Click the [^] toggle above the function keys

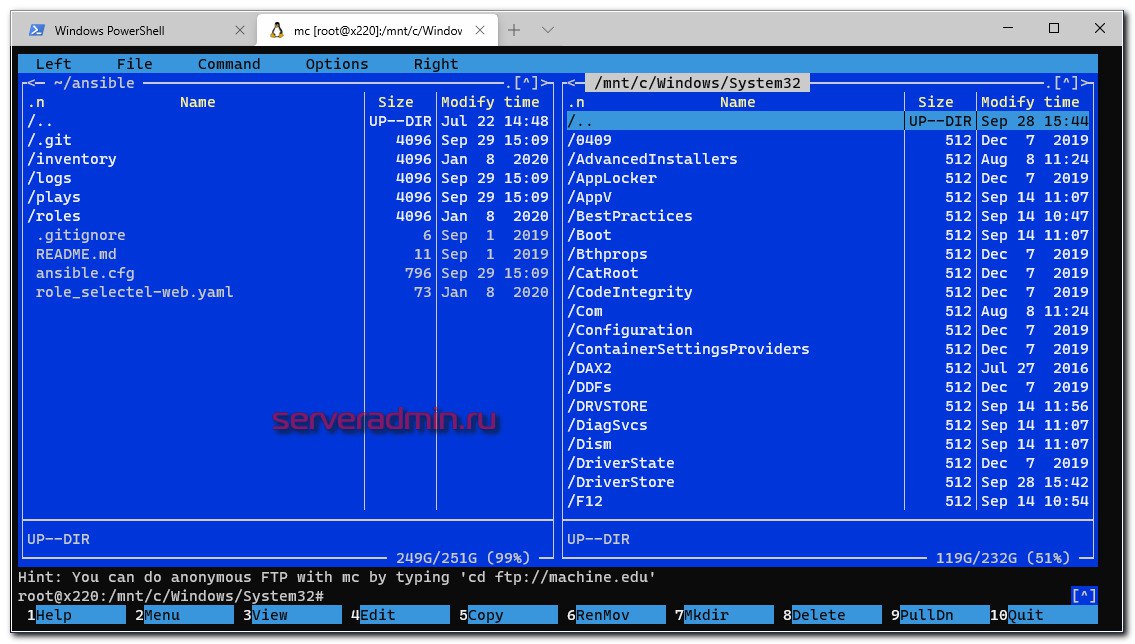click(1084, 596)
